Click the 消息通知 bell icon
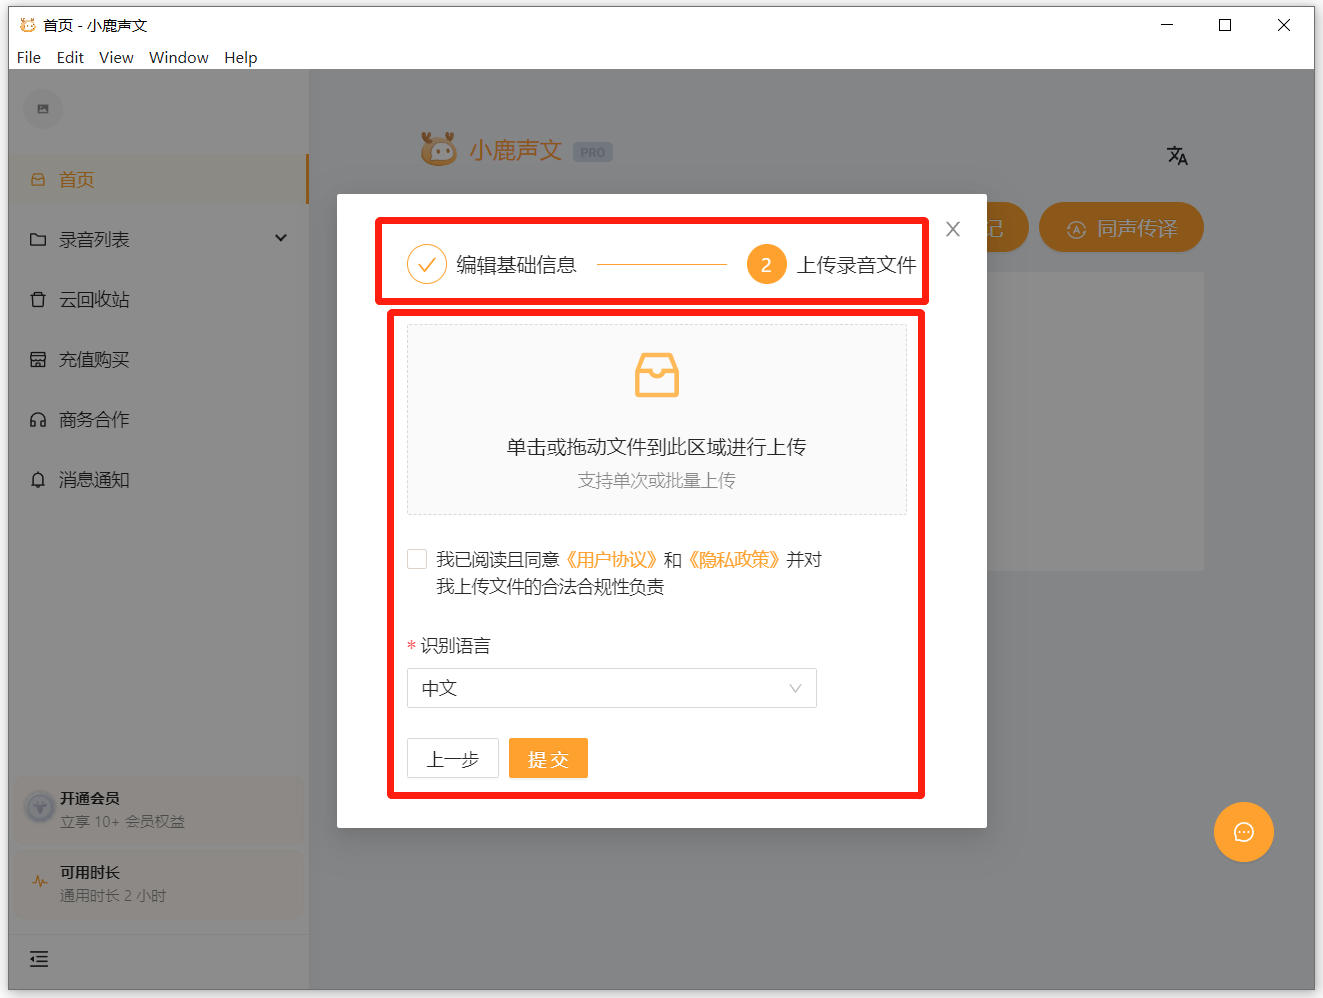 [x=38, y=480]
